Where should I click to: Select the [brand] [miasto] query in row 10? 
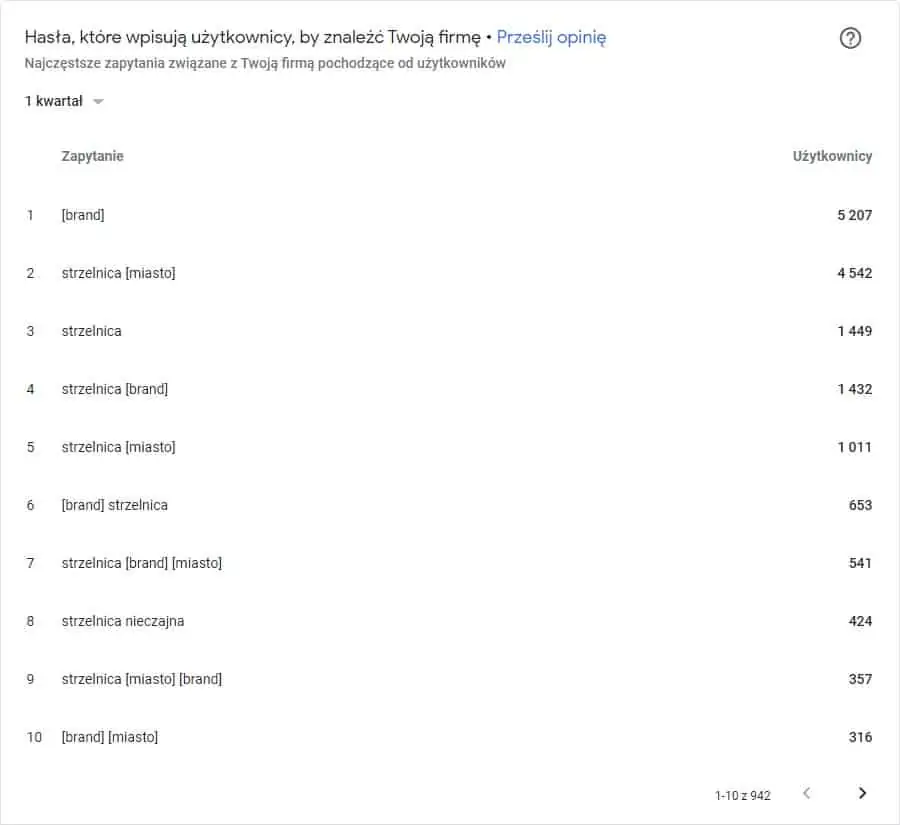click(x=110, y=737)
